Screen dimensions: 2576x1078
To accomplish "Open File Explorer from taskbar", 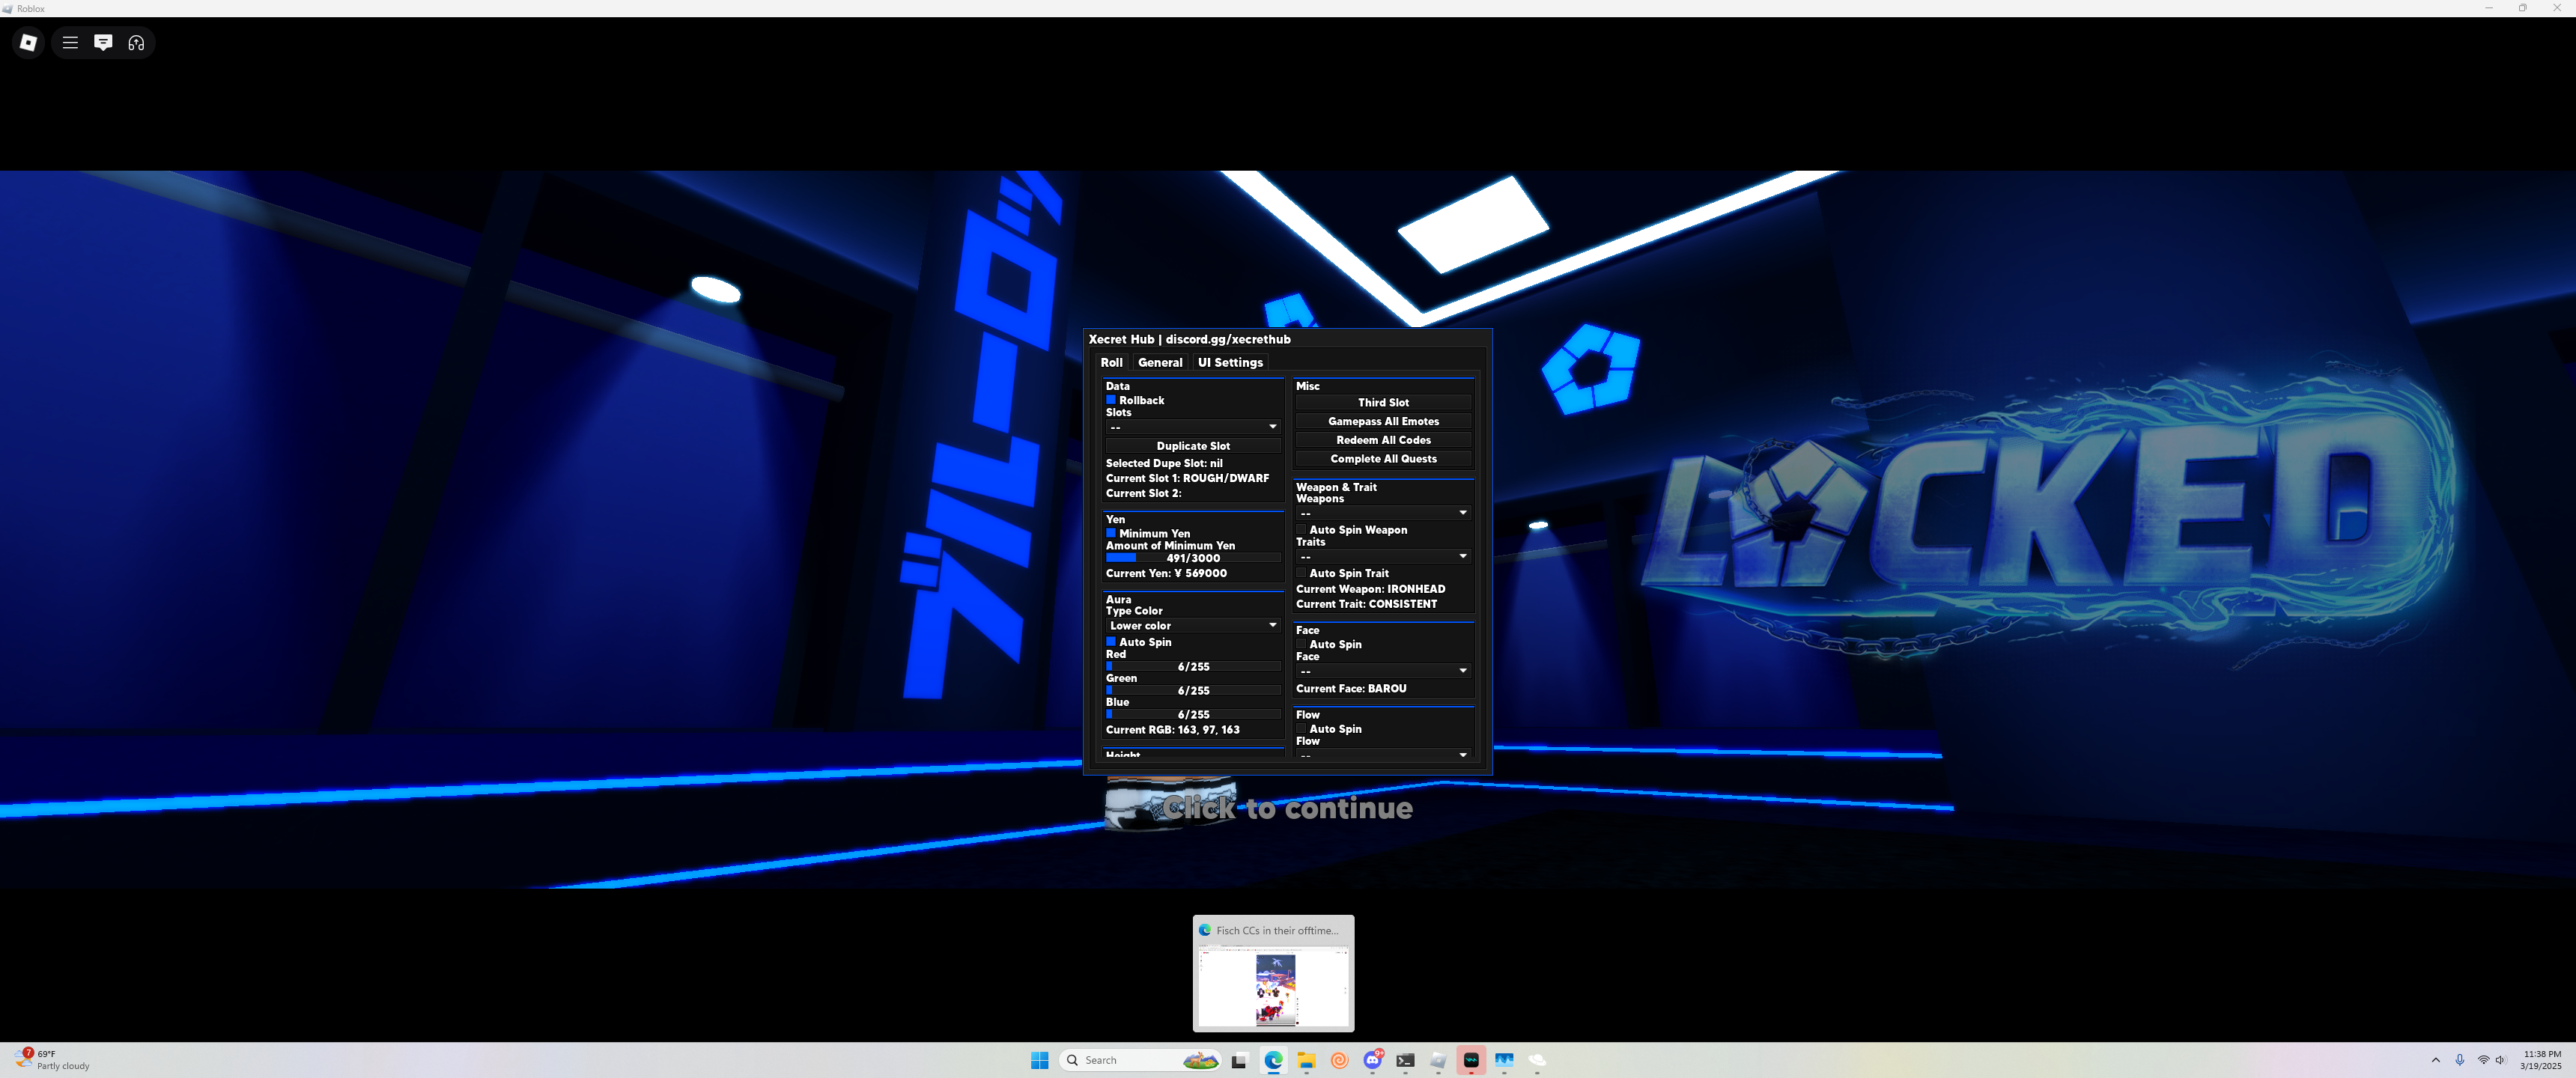I will pos(1306,1060).
